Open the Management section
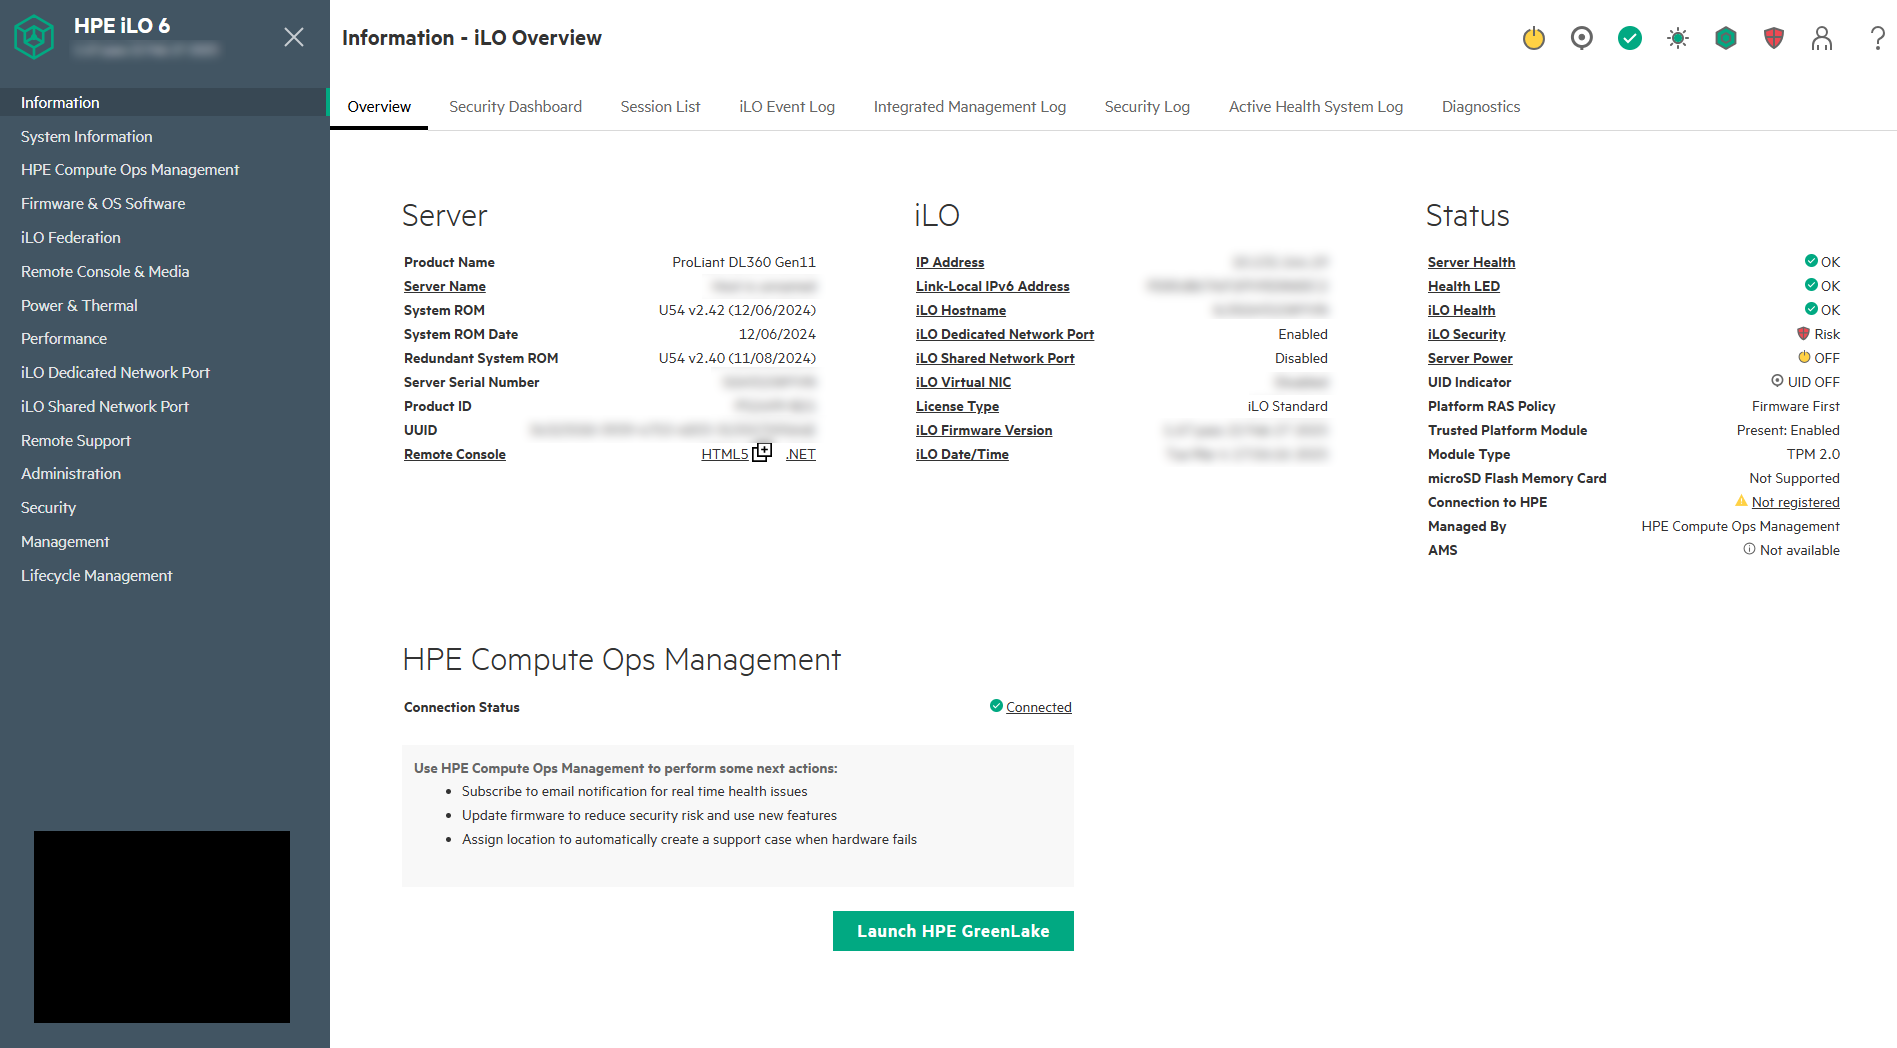 [65, 542]
